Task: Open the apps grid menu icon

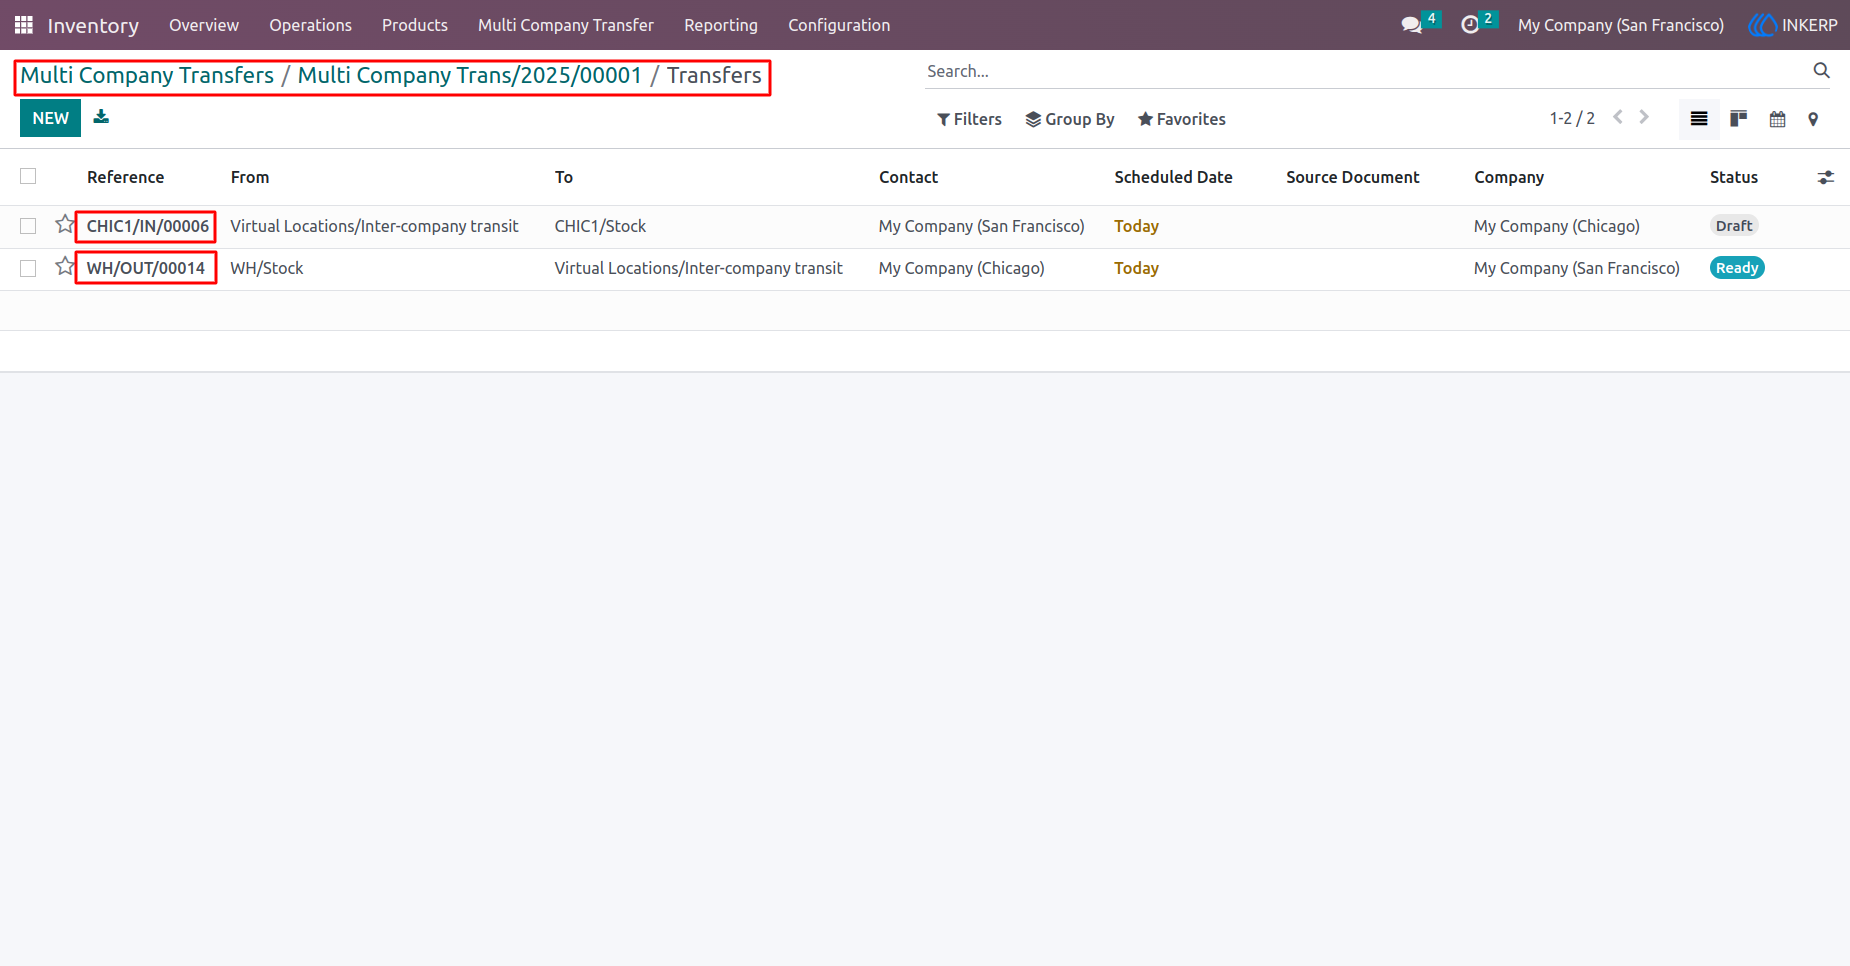Action: tap(24, 25)
